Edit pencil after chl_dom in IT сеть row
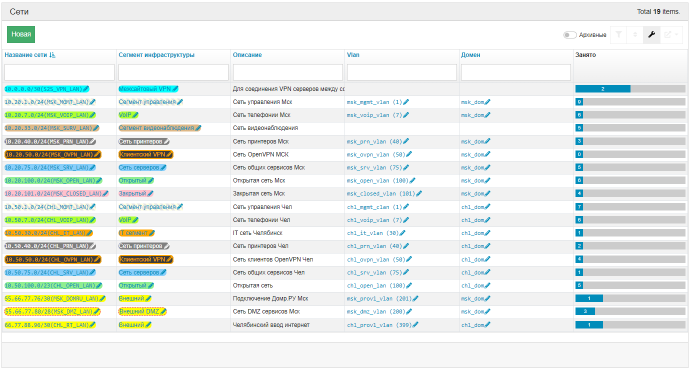Screen dimensions: 691x371 [487, 233]
